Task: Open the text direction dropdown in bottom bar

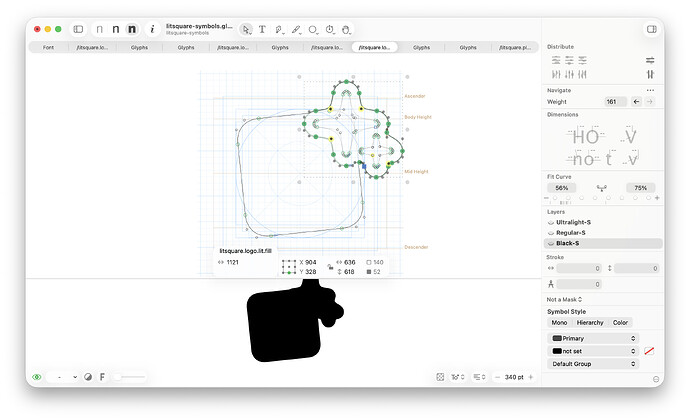Action: [x=458, y=377]
